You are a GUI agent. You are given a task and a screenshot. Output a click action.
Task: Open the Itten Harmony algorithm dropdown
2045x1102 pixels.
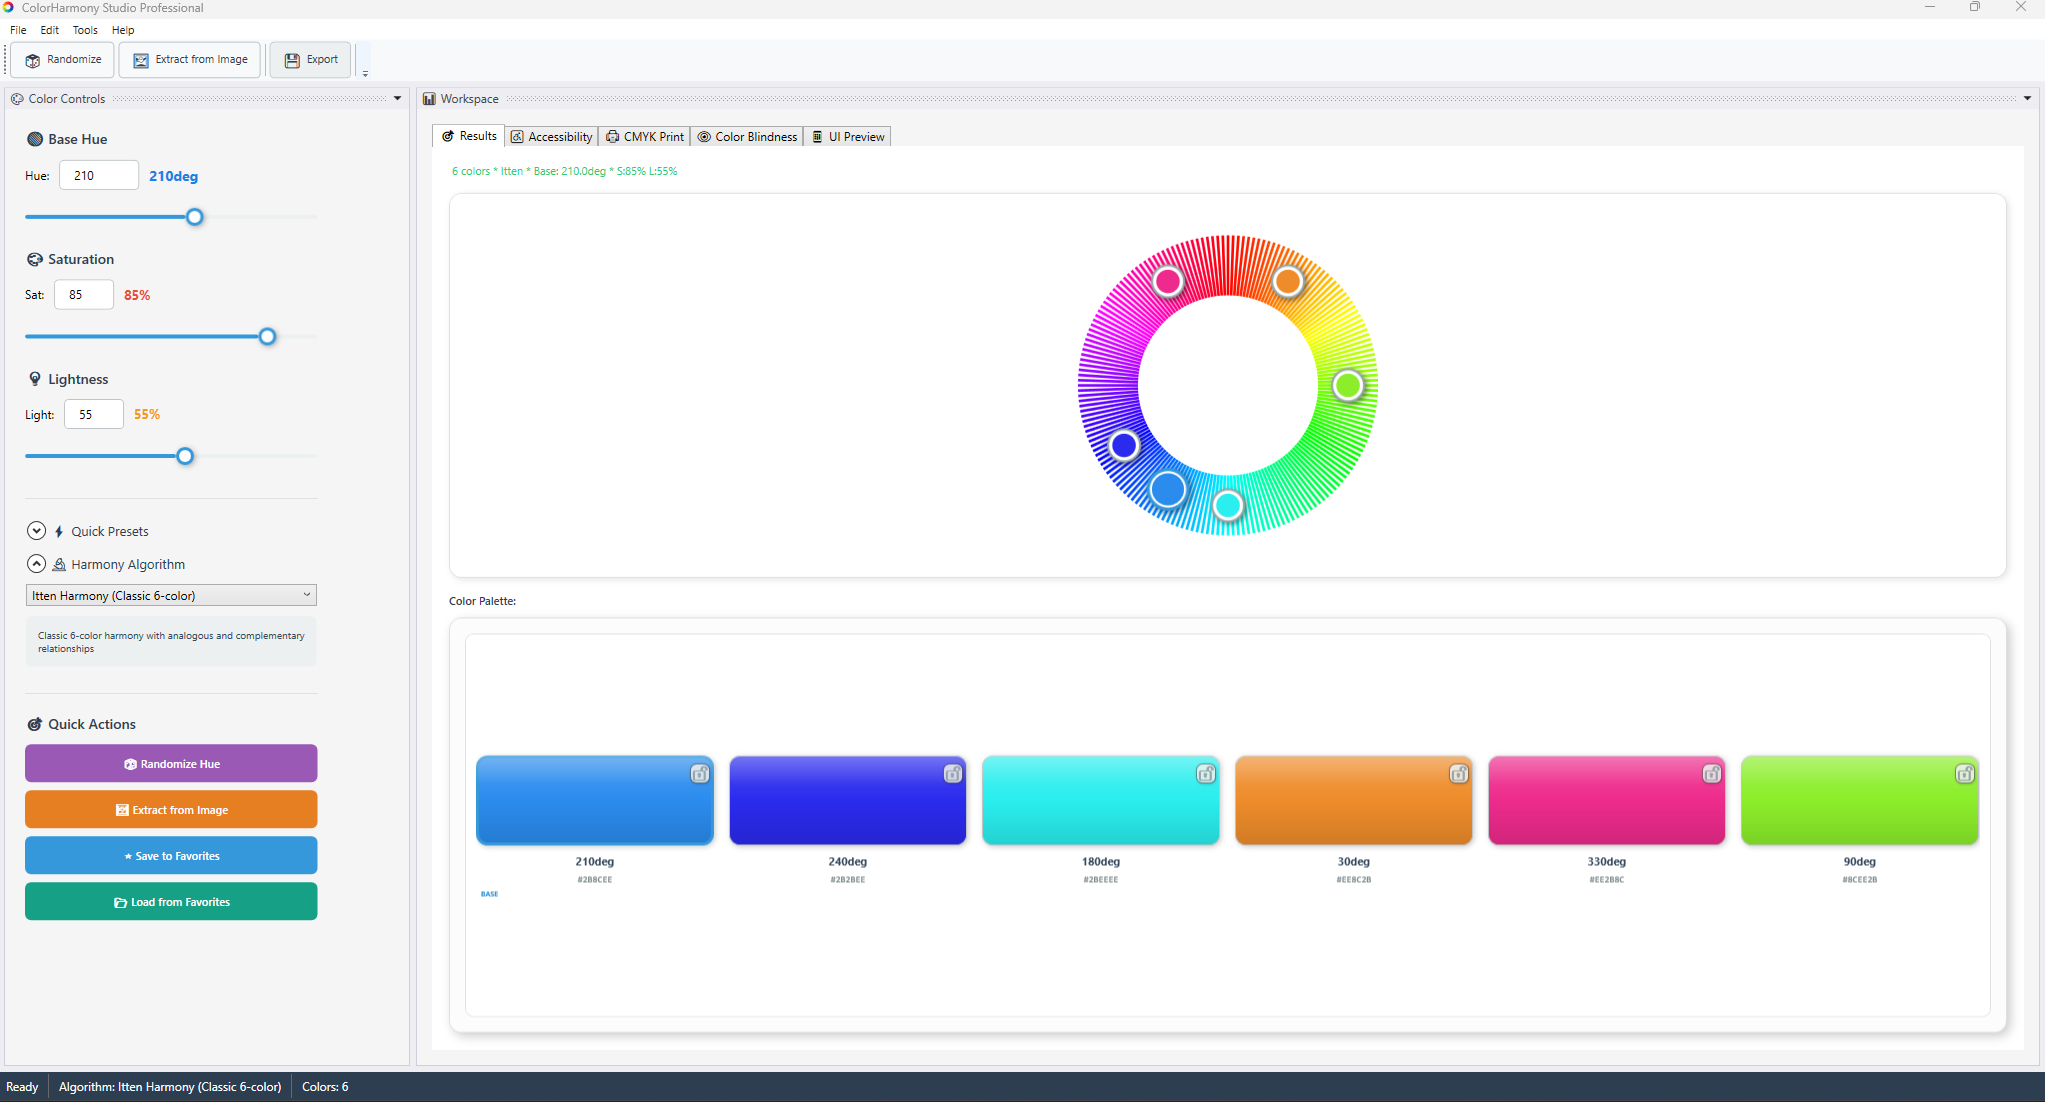coord(171,595)
